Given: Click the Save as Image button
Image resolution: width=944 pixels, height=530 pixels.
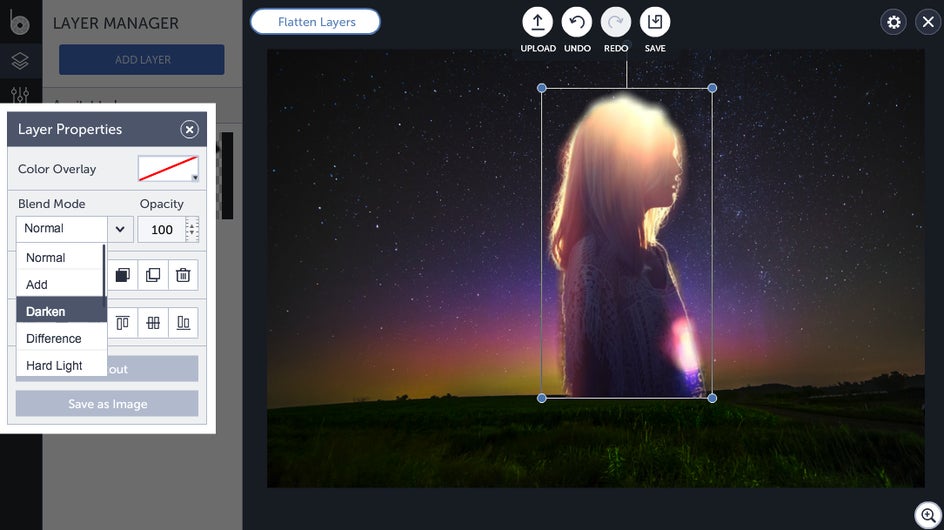Looking at the screenshot, I should (x=107, y=404).
